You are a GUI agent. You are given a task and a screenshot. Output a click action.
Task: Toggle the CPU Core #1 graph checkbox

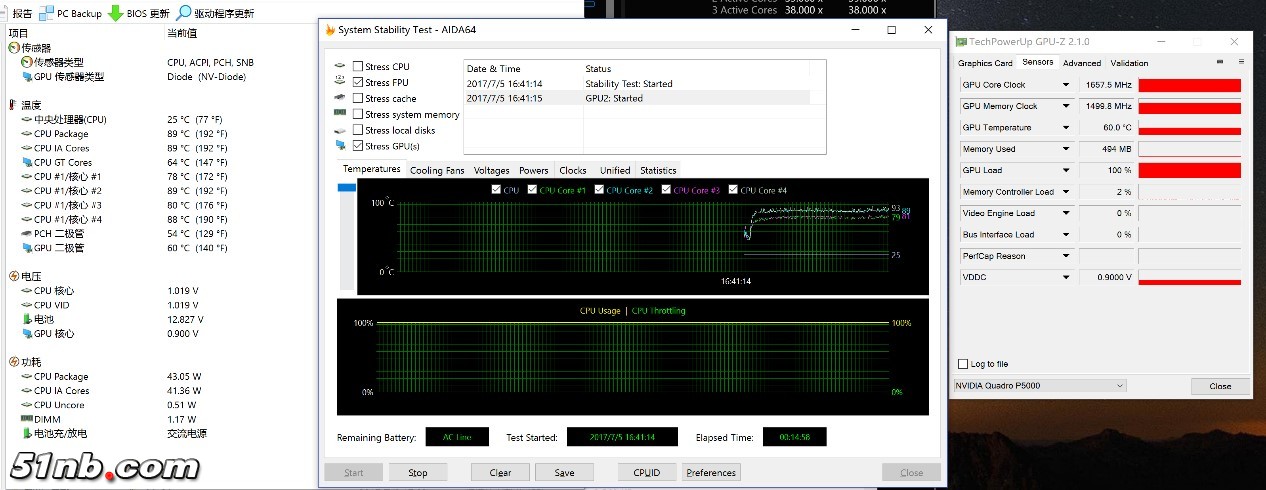[x=532, y=190]
